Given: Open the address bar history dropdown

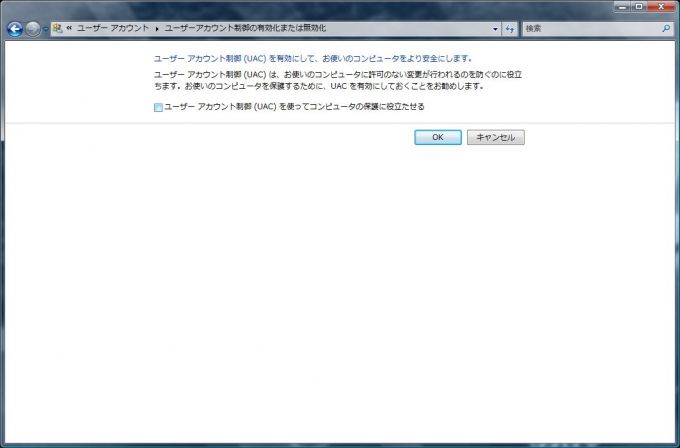Looking at the screenshot, I should tap(495, 29).
